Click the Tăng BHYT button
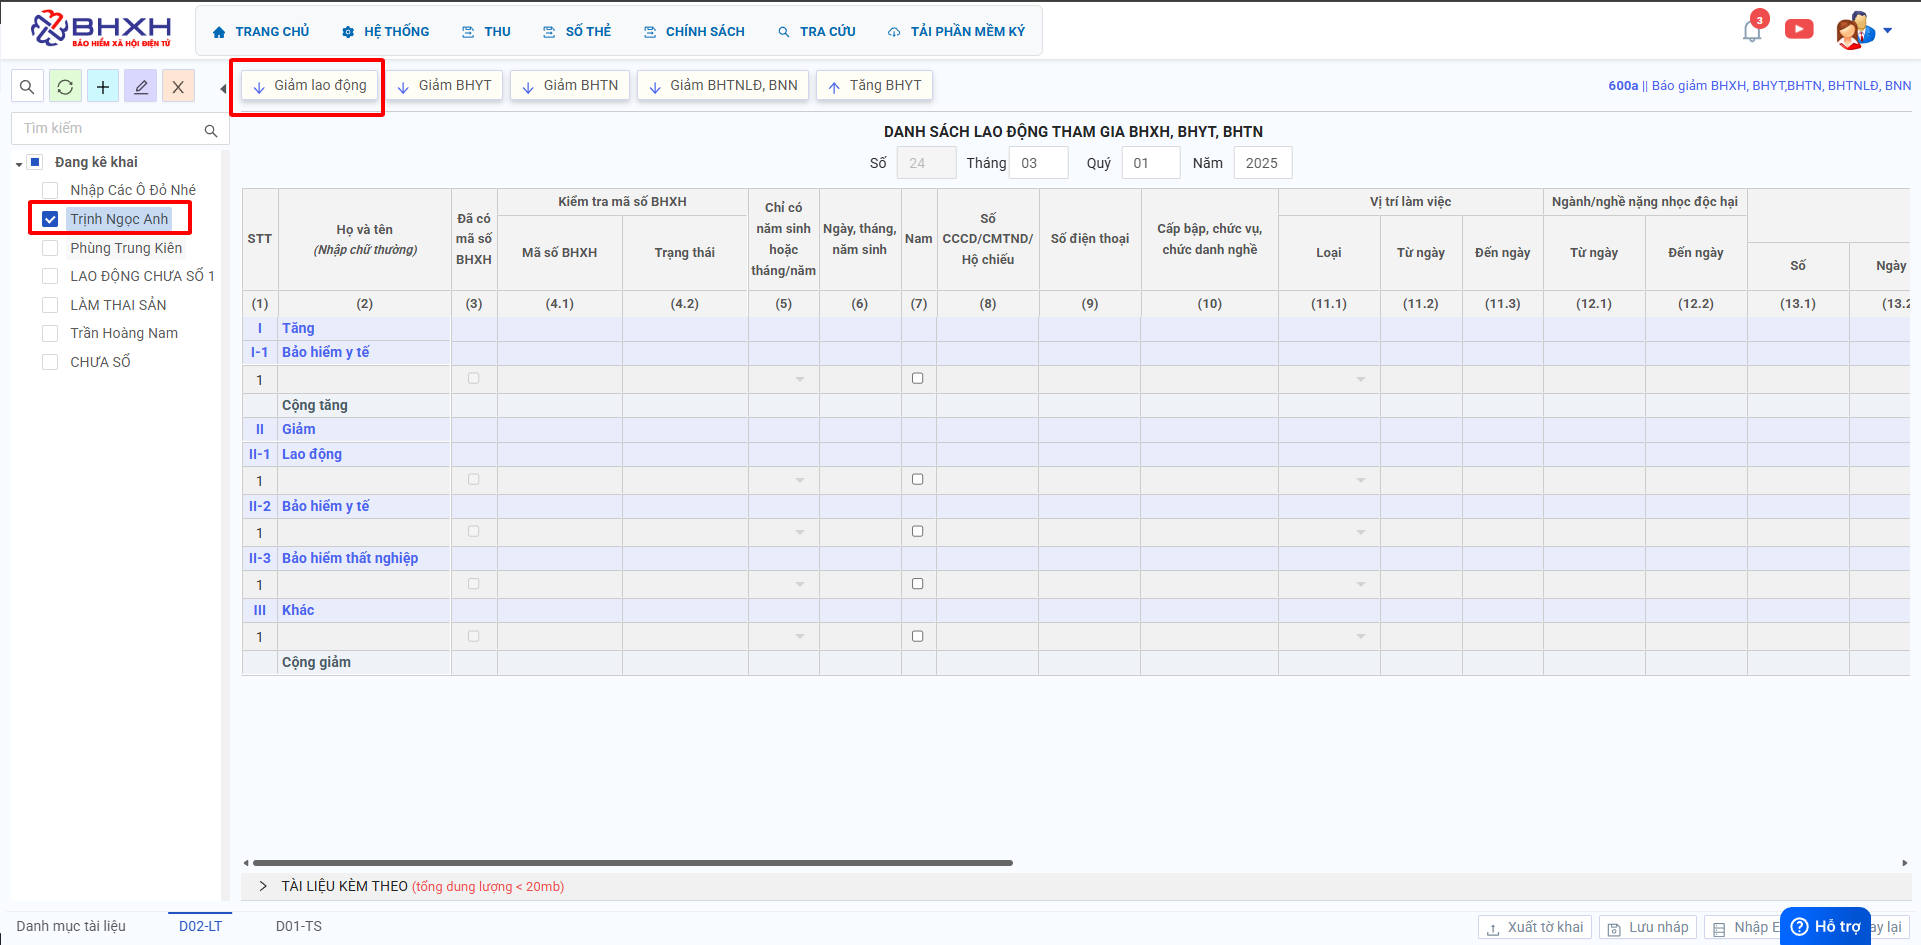The image size is (1921, 945). (x=875, y=86)
